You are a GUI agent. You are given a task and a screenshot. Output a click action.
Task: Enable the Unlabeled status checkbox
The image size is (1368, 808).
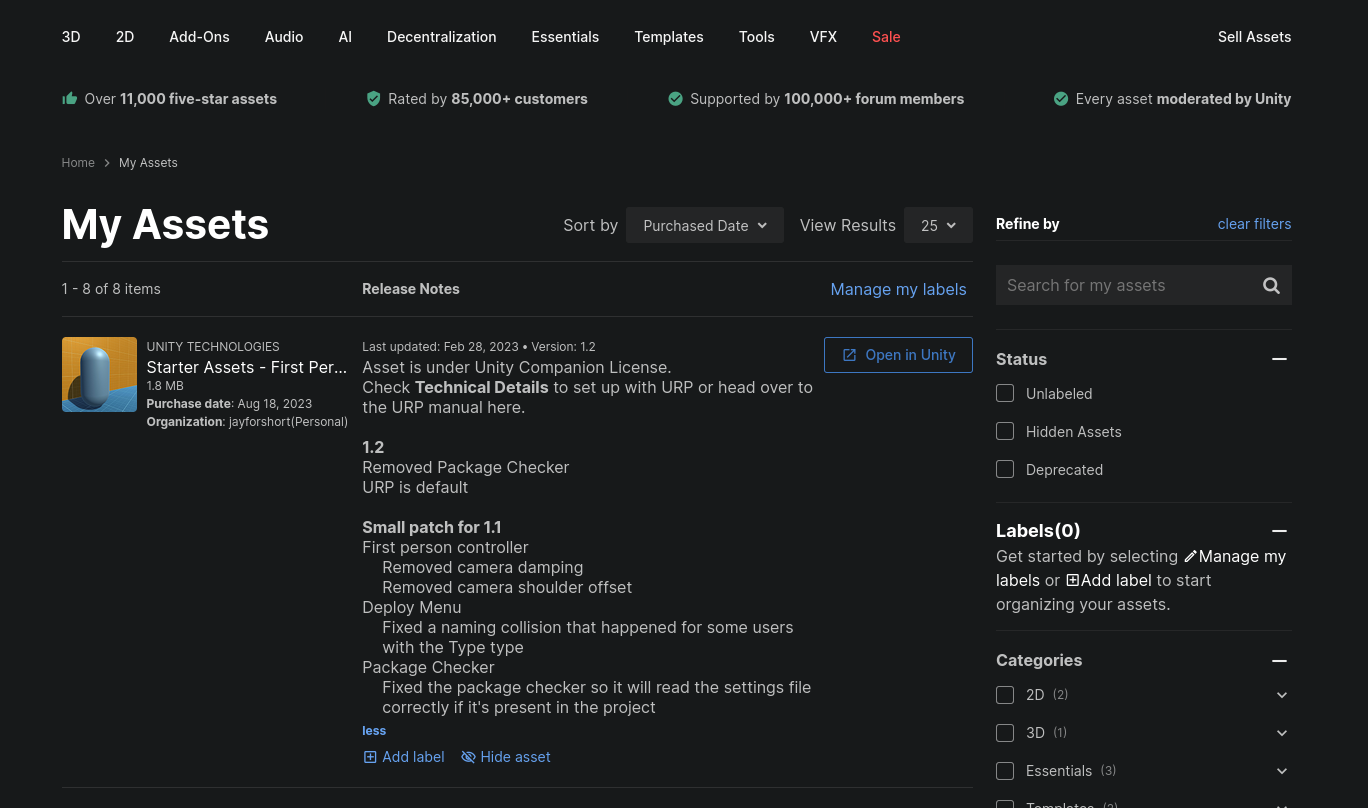tap(1005, 394)
